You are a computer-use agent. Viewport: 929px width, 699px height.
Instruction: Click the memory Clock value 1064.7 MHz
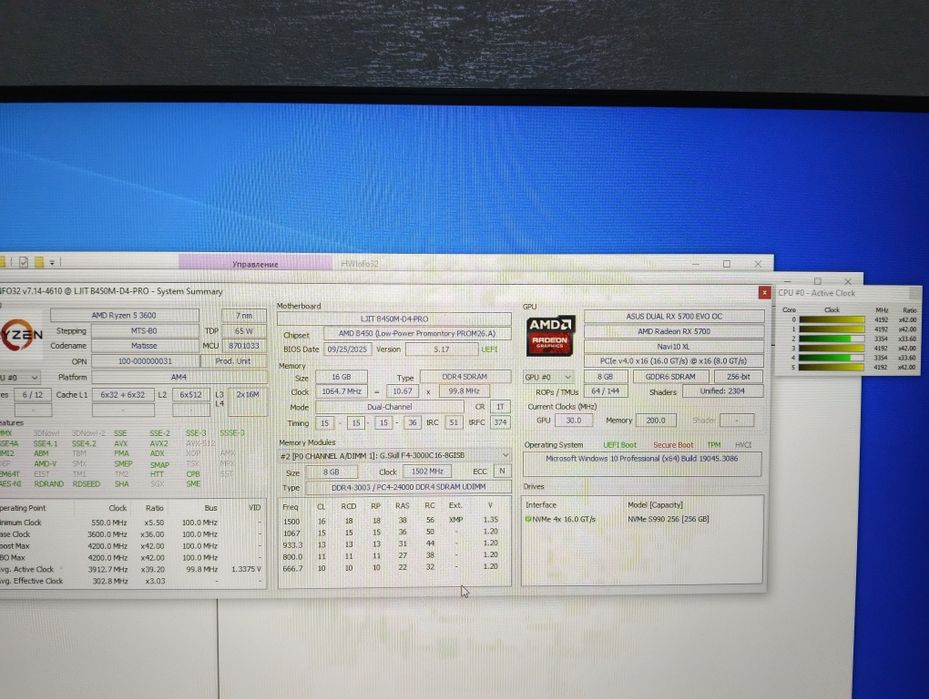341,392
